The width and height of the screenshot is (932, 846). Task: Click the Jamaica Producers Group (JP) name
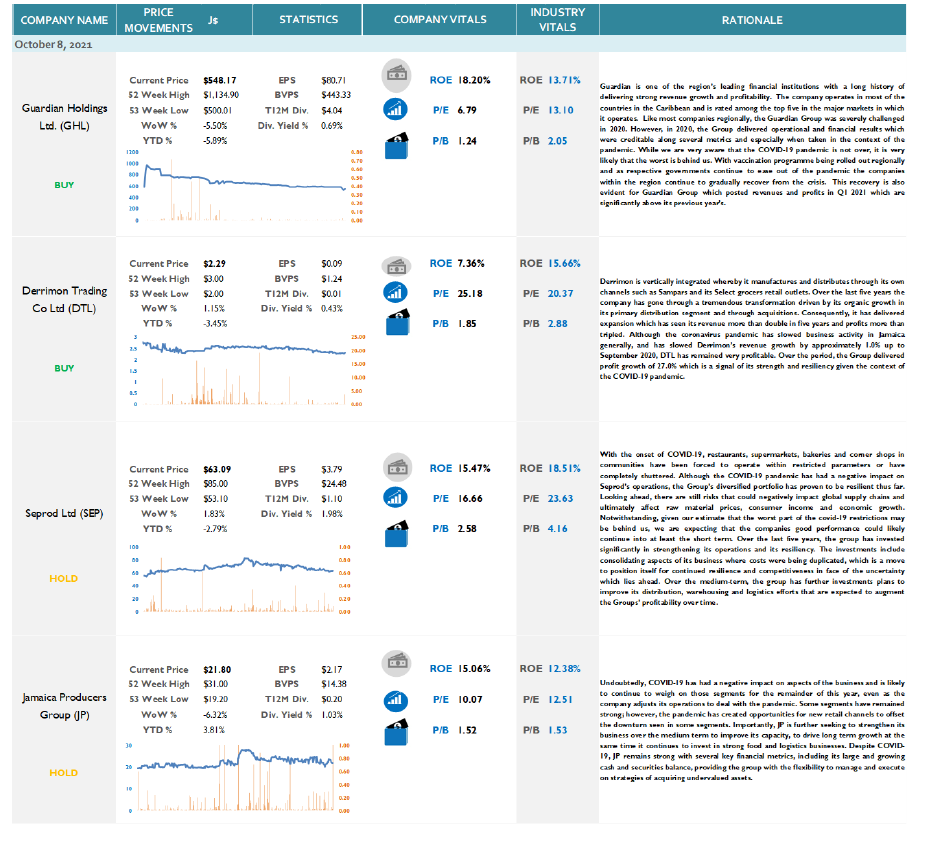tap(64, 706)
